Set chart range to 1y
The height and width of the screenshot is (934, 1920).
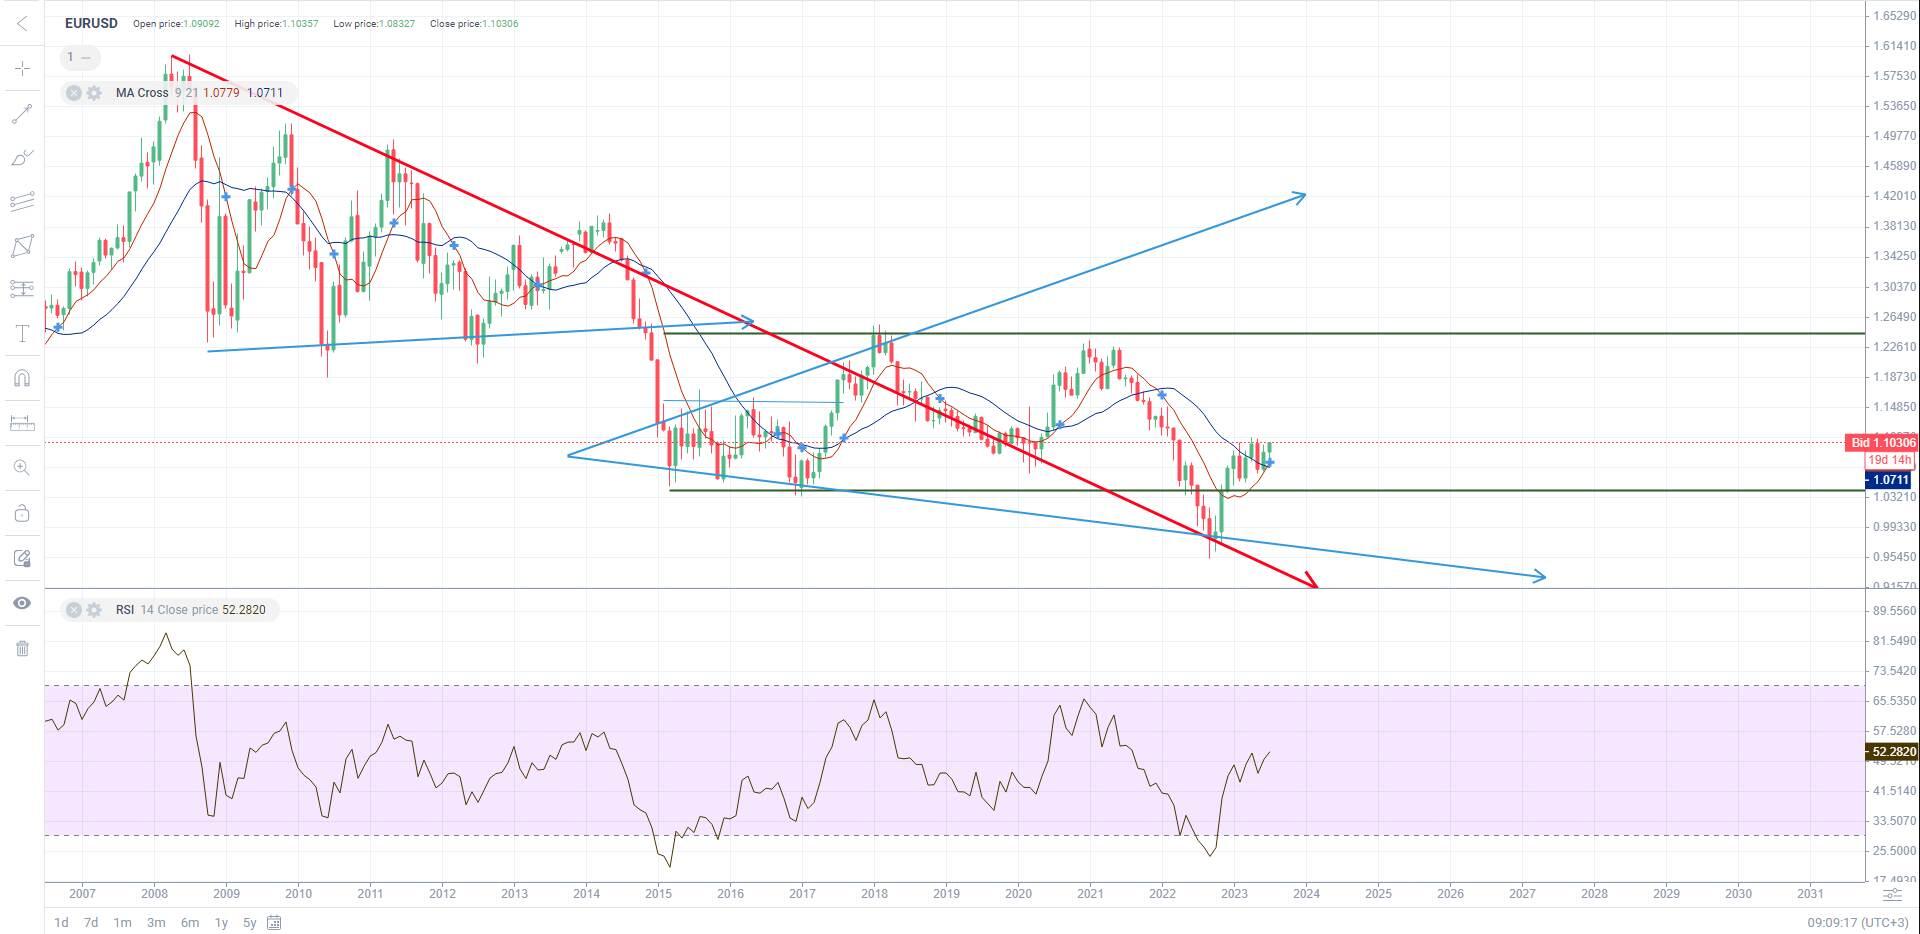tap(221, 922)
